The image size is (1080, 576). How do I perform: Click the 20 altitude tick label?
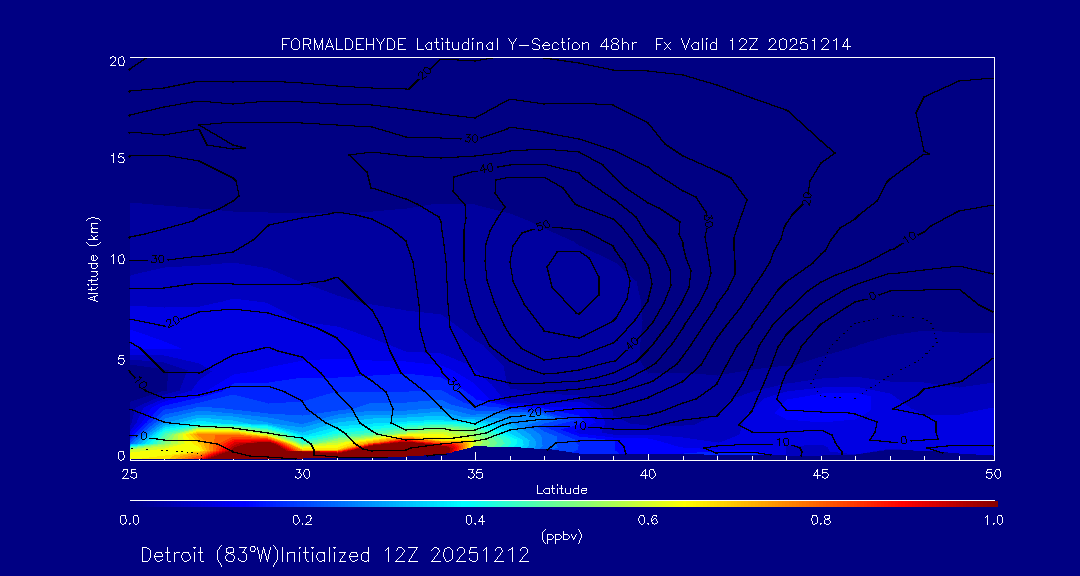pyautogui.click(x=115, y=61)
